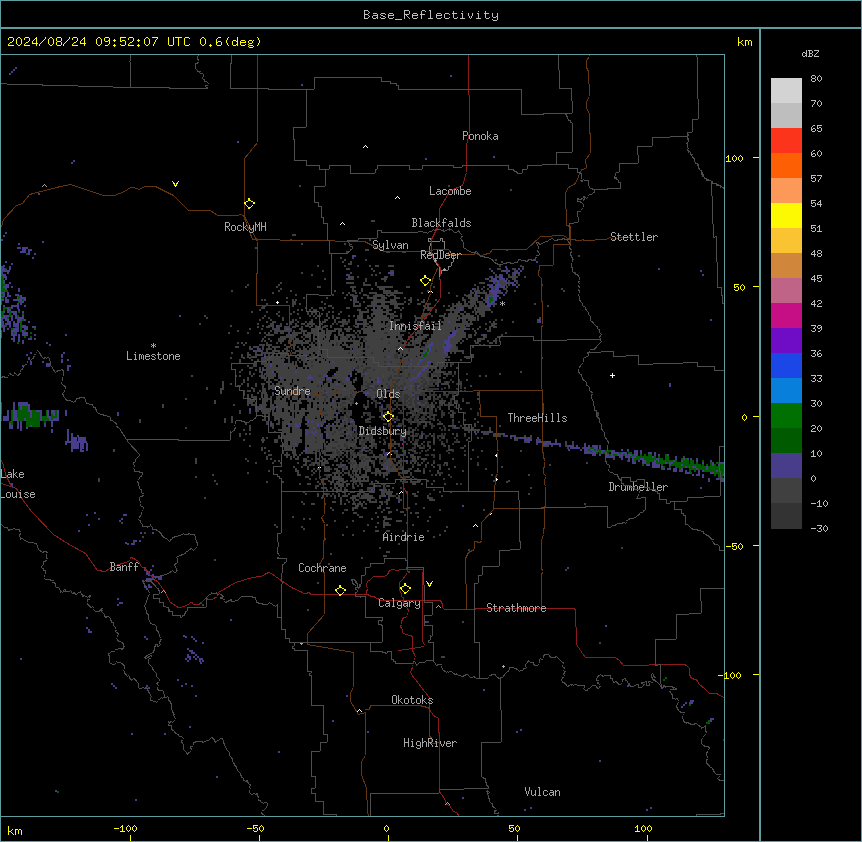Select the RedDeer label
Viewport: 862px width, 842px height.
[x=440, y=255]
